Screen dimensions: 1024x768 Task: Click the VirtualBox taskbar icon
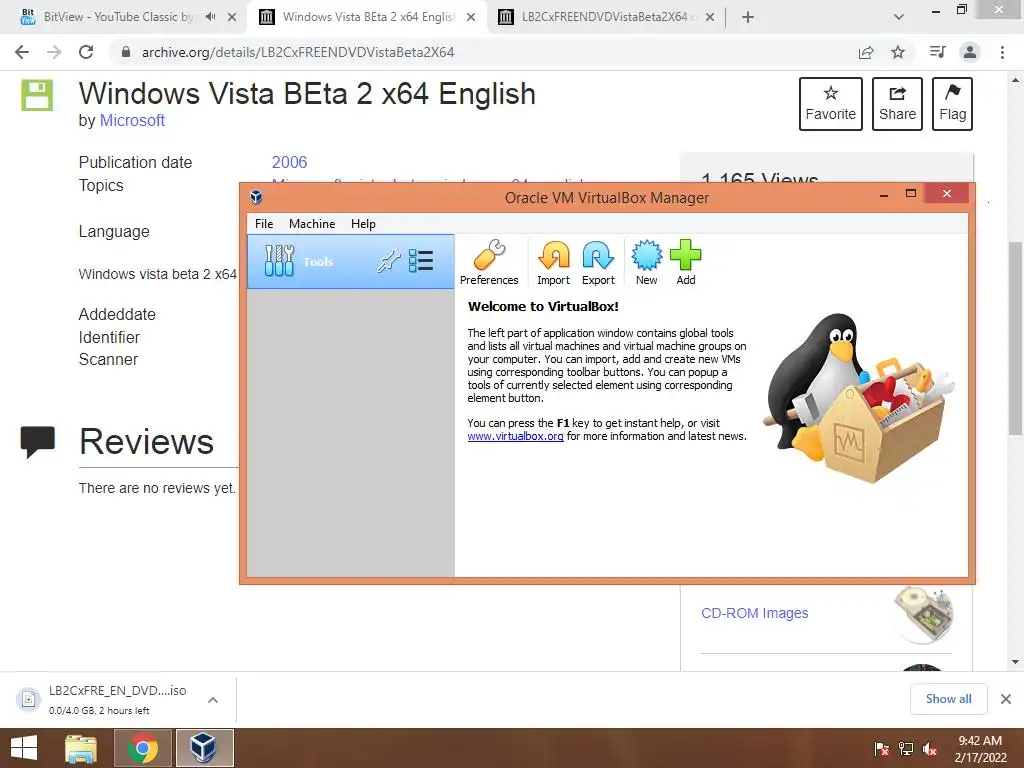tap(204, 748)
